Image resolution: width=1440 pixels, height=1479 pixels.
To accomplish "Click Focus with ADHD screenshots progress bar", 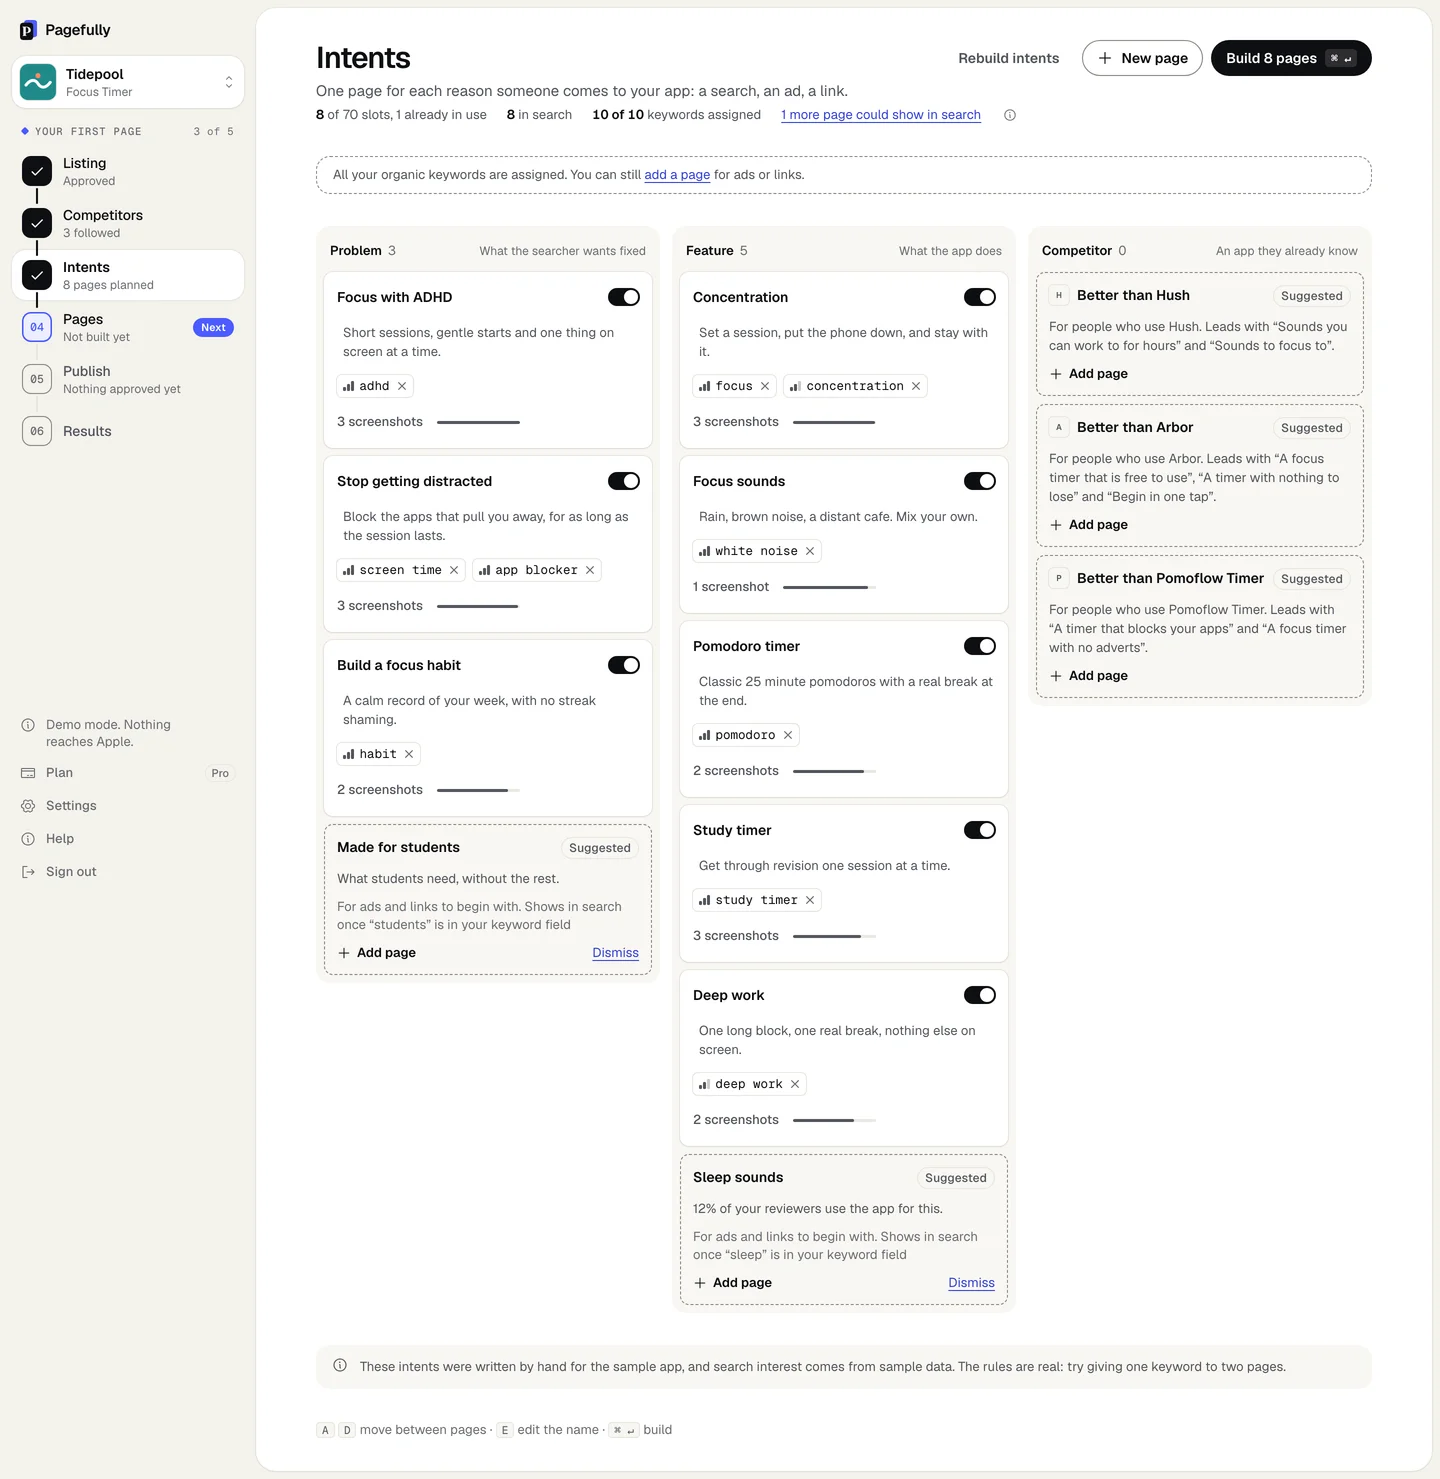I will (x=478, y=422).
